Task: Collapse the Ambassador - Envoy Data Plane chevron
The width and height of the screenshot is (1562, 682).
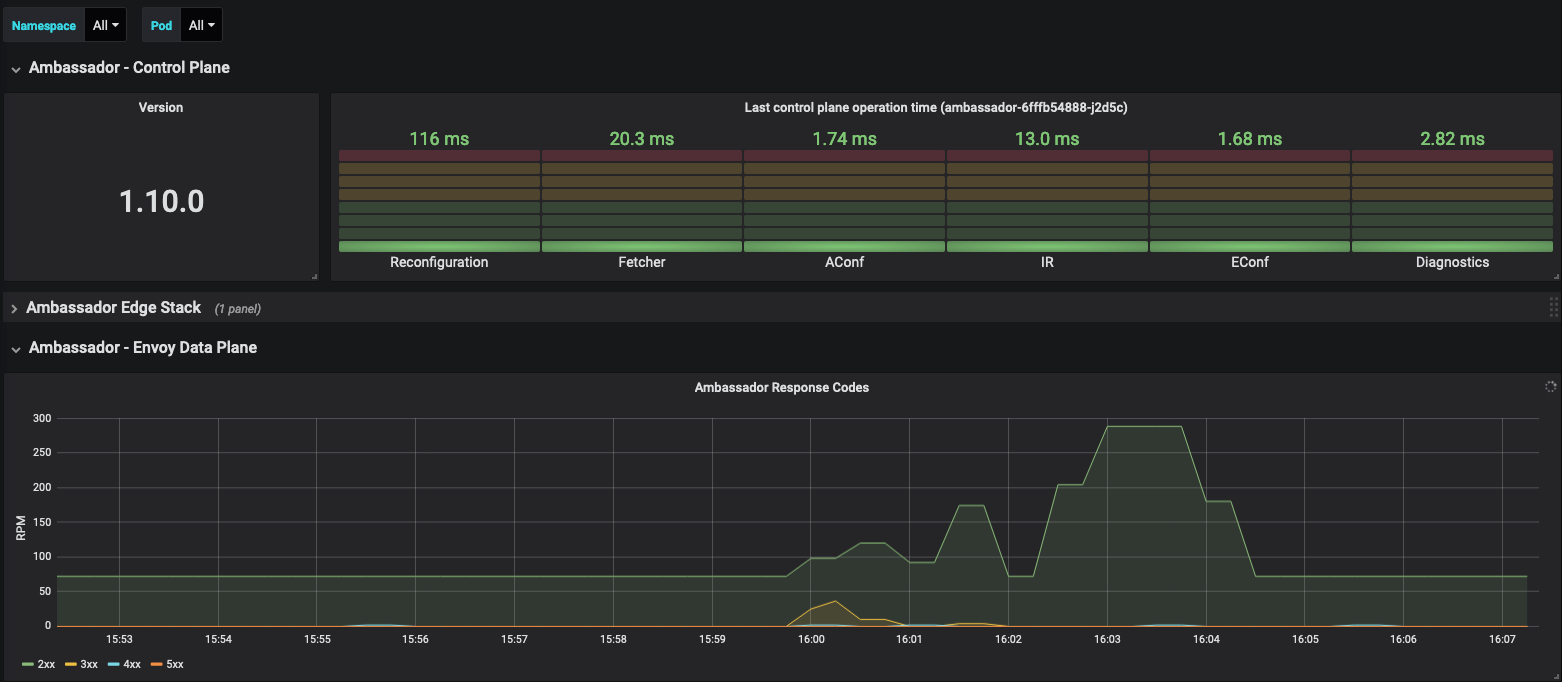Action: point(15,349)
